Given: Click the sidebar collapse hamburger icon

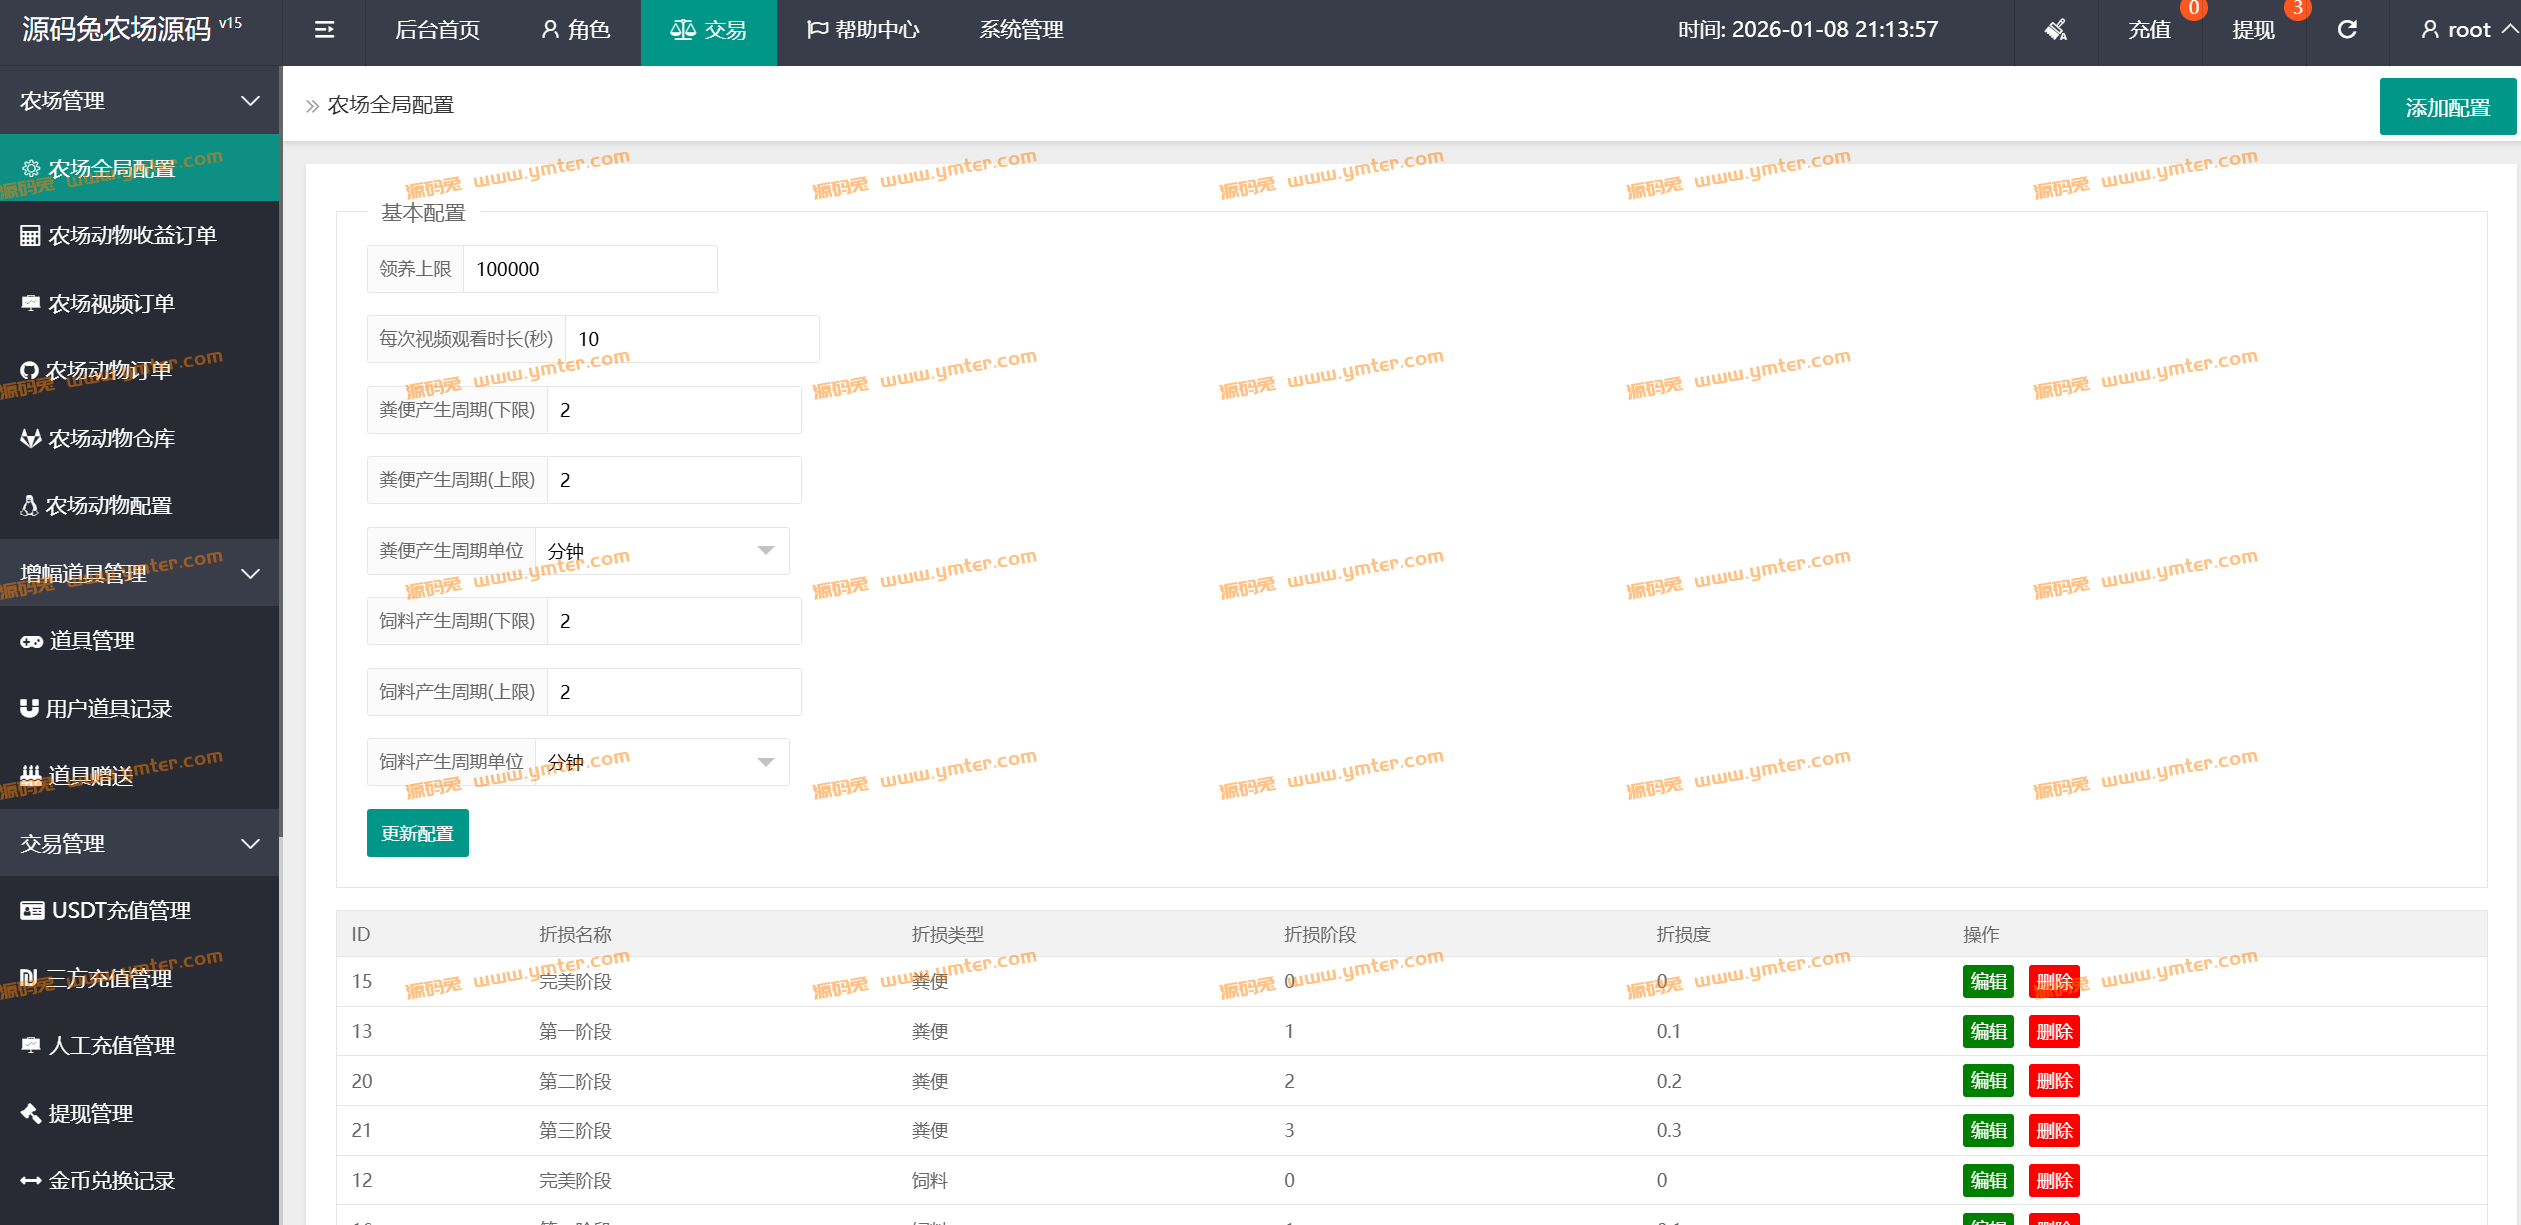Looking at the screenshot, I should click(324, 30).
